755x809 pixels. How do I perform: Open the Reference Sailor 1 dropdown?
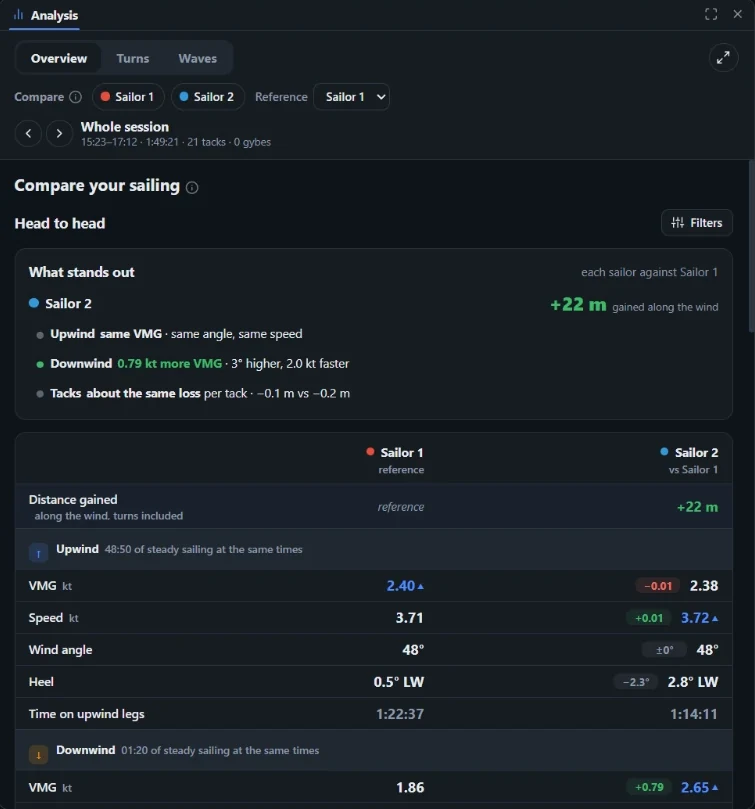coord(351,97)
